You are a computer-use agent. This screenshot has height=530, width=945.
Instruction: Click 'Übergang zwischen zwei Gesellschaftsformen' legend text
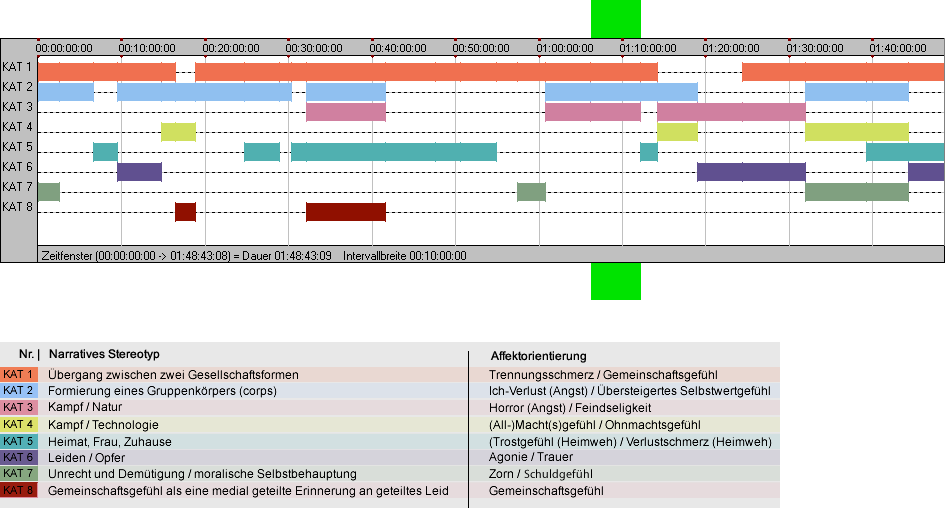pos(174,375)
